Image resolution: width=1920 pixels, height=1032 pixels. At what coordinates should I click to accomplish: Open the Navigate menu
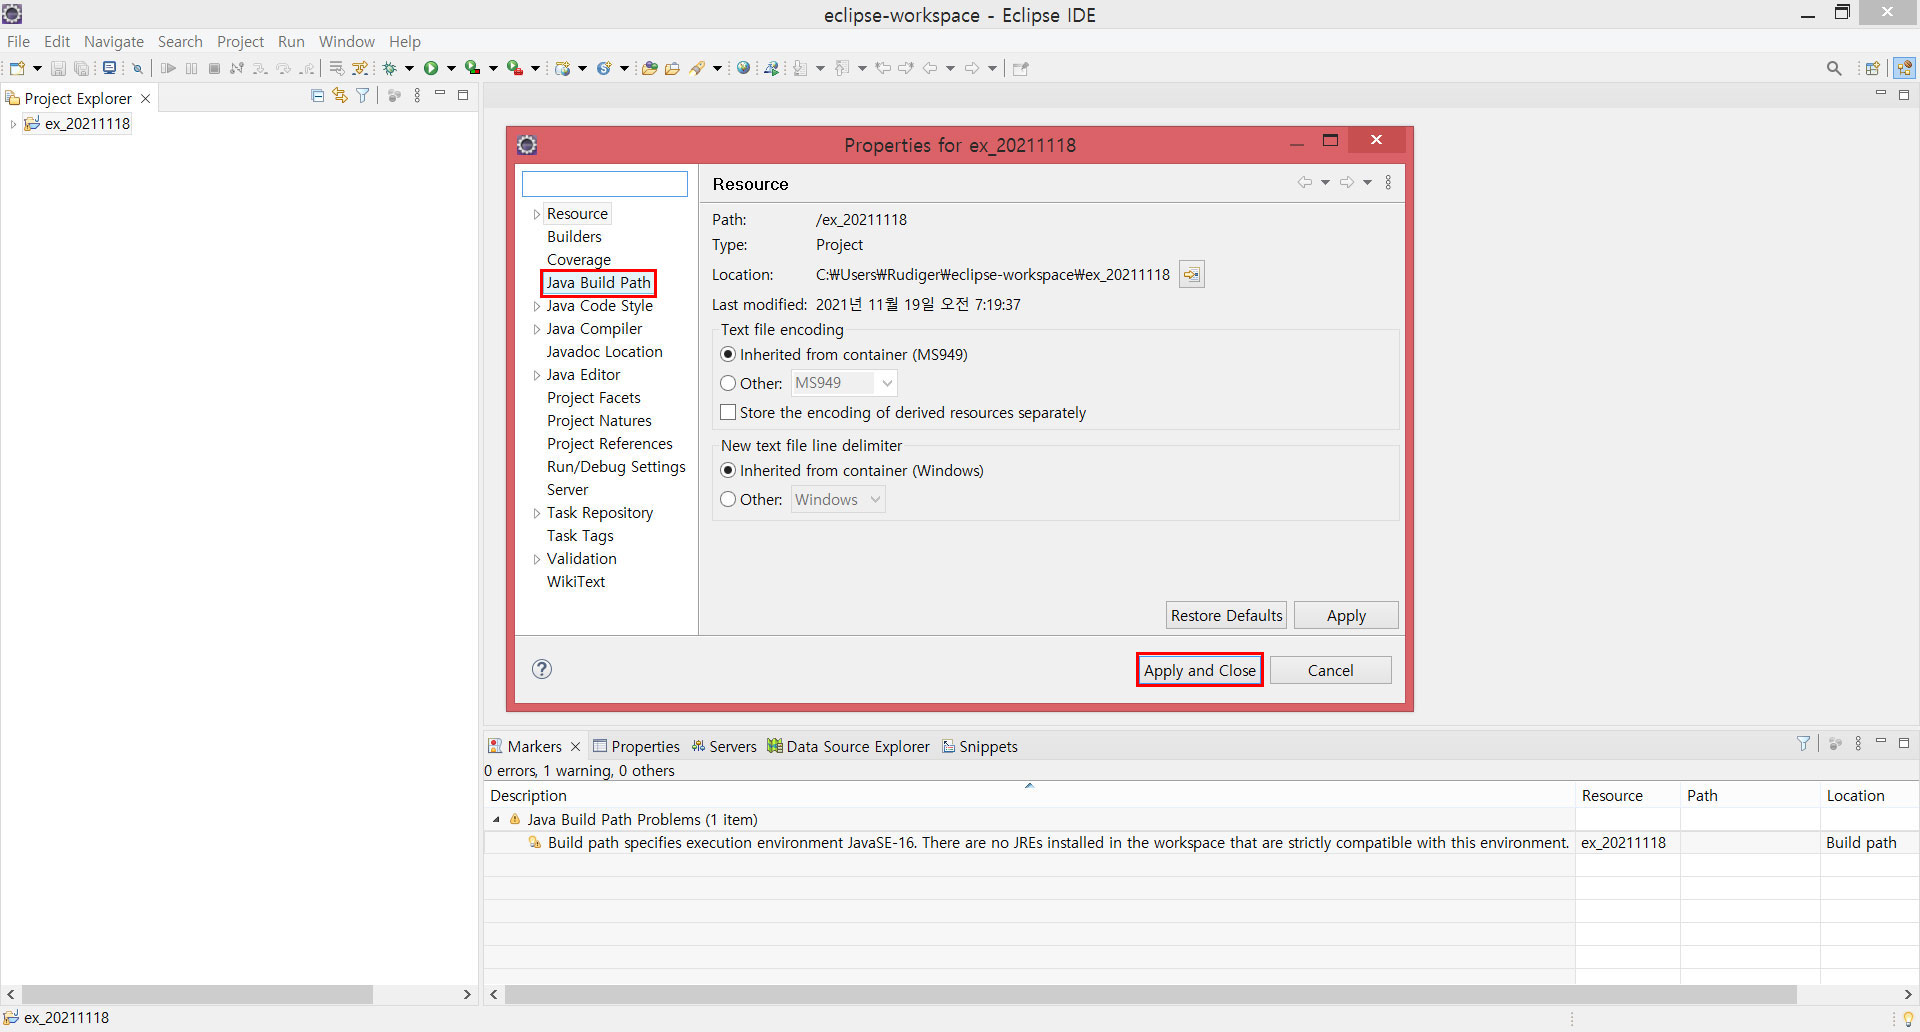pyautogui.click(x=114, y=41)
